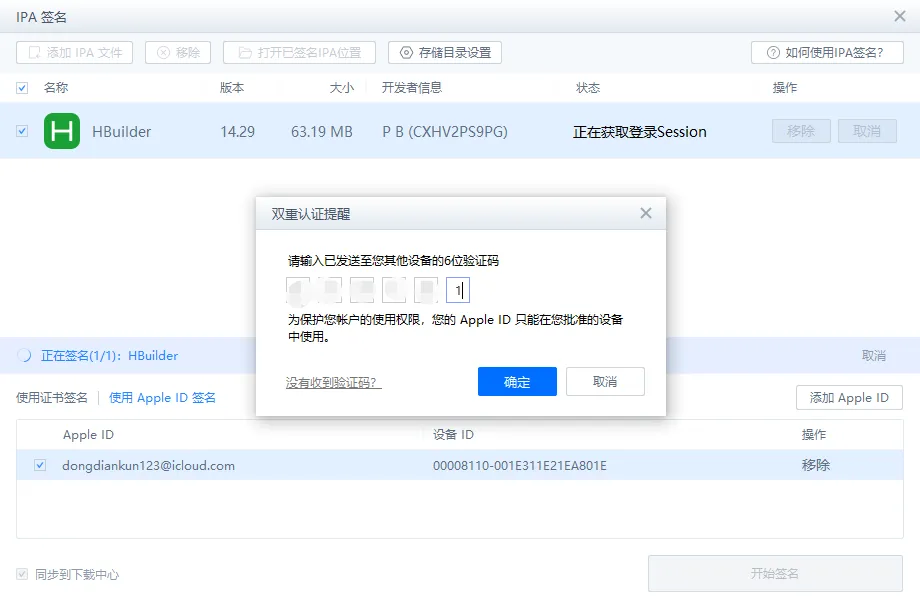The width and height of the screenshot is (920, 613).
Task: Click the 正在签名(1/1): HBuilder status text
Action: point(109,355)
